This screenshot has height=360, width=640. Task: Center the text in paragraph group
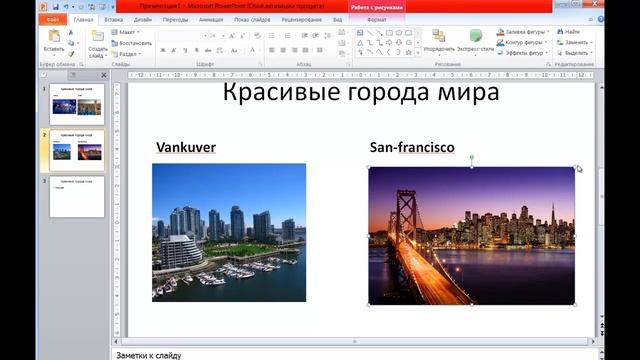click(x=283, y=50)
